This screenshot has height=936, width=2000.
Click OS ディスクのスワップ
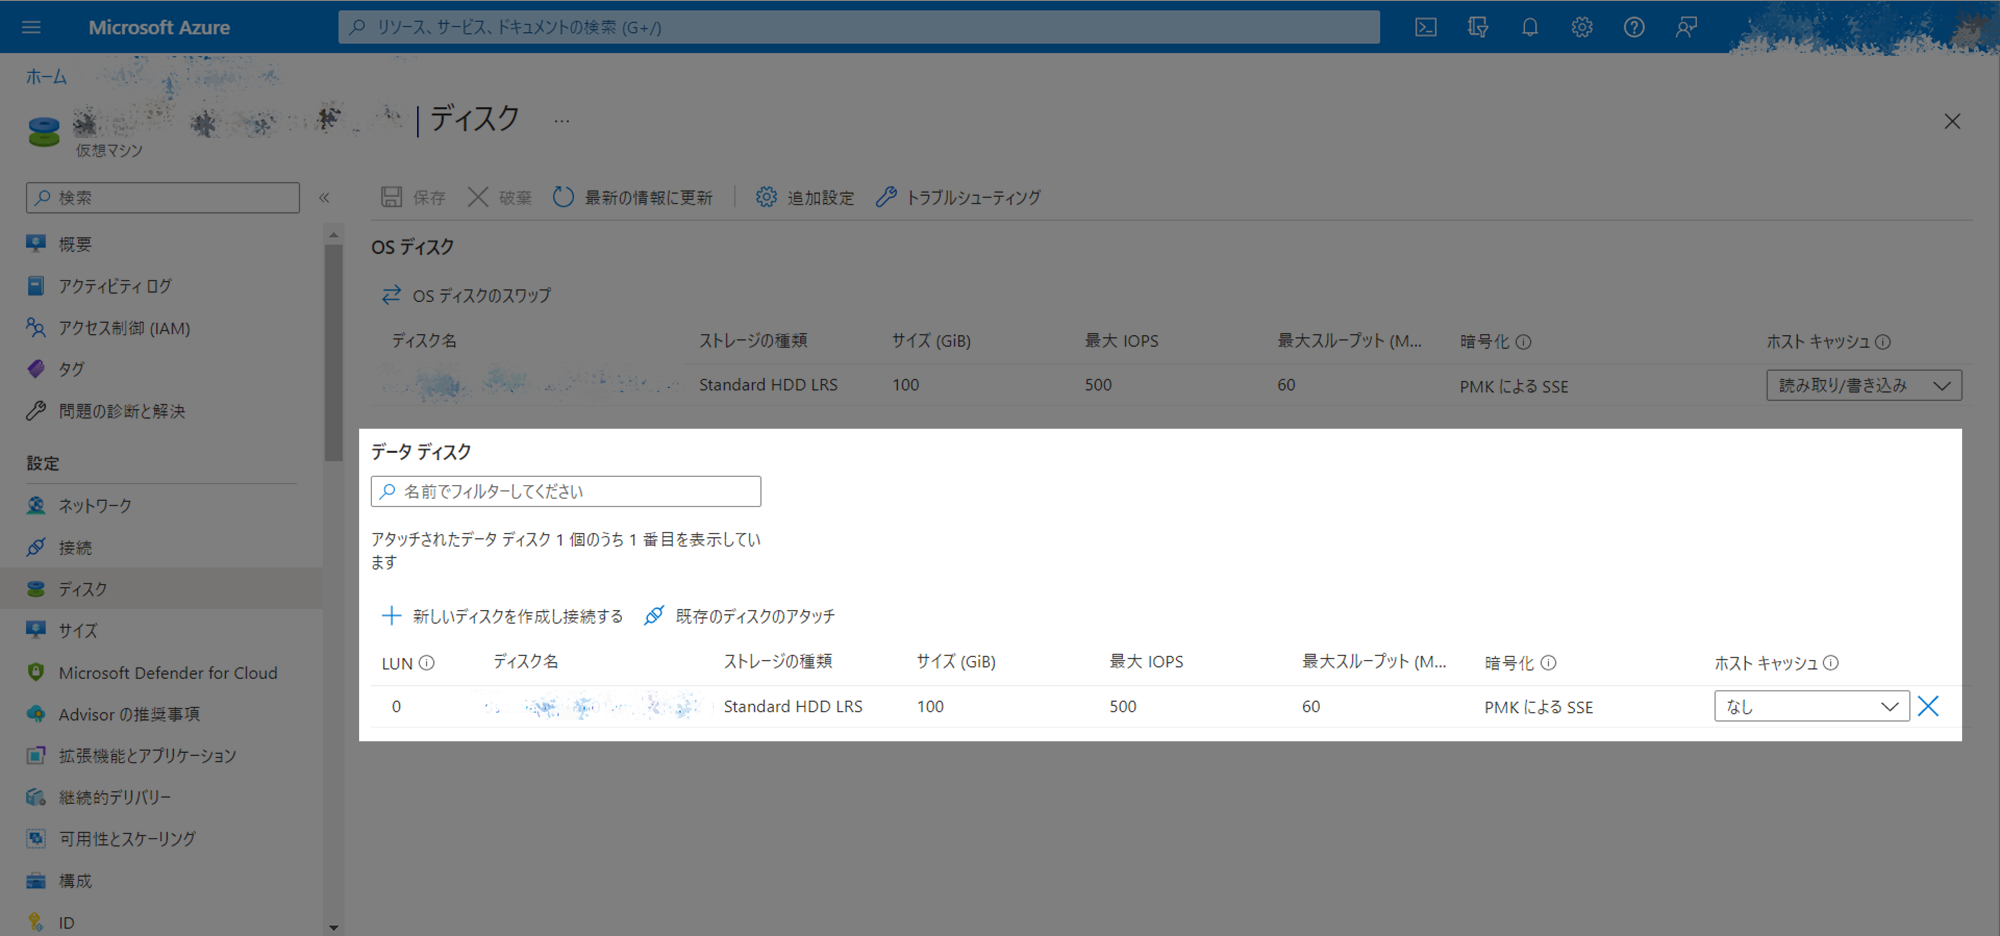tap(466, 295)
